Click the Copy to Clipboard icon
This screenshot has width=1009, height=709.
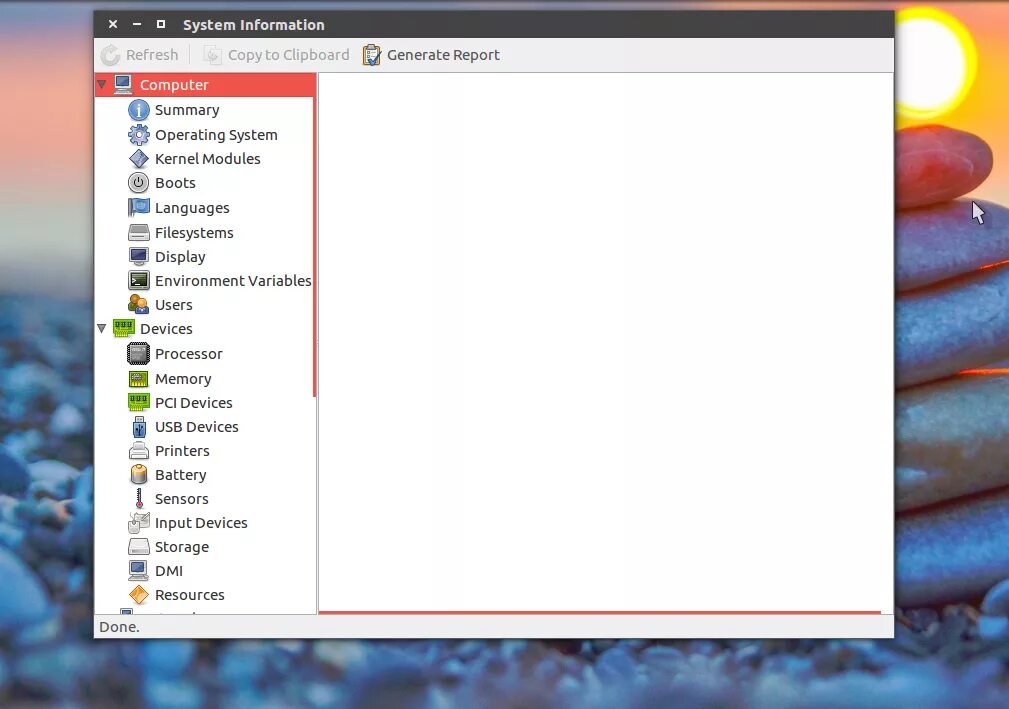(213, 55)
